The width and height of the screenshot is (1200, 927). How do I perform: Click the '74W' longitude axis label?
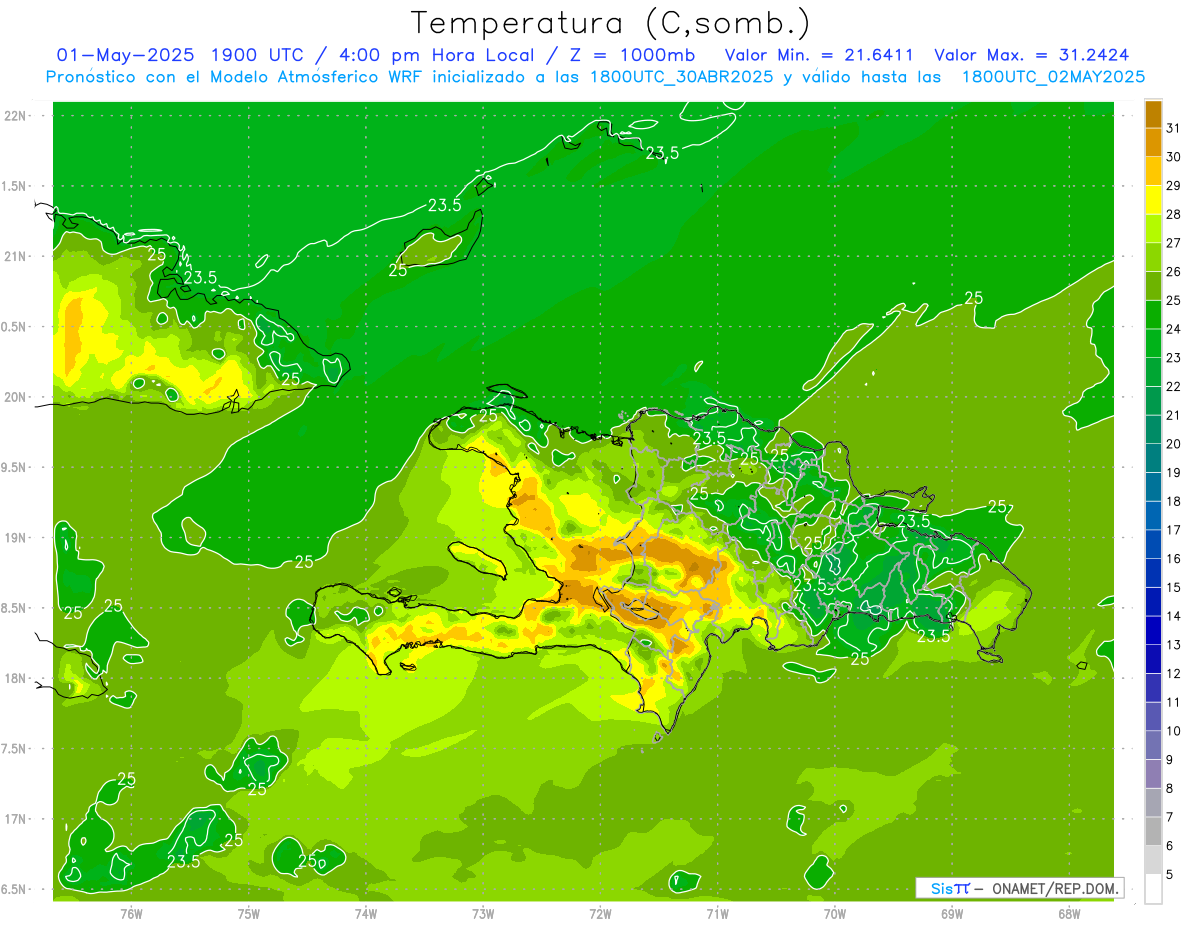(x=366, y=913)
